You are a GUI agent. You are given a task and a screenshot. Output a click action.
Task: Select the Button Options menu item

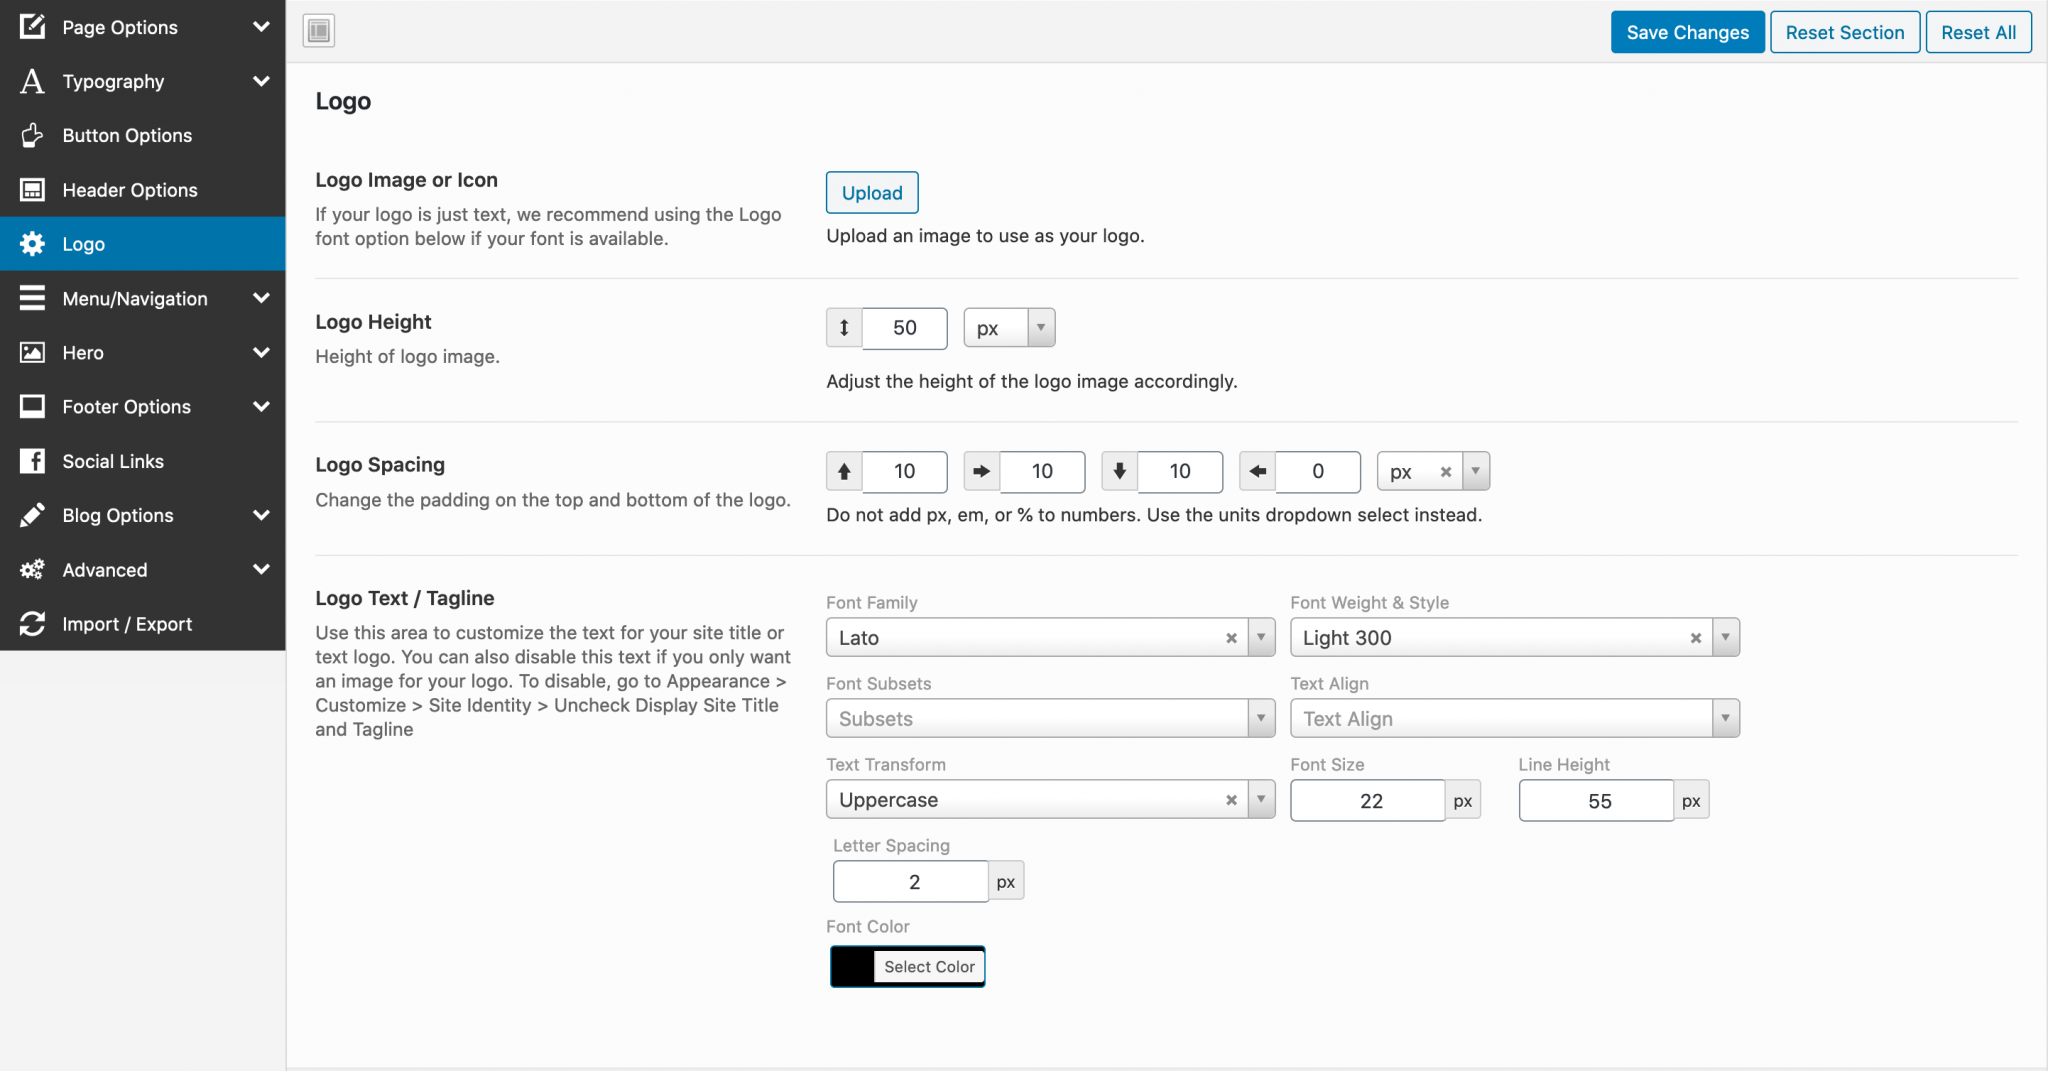tap(142, 135)
